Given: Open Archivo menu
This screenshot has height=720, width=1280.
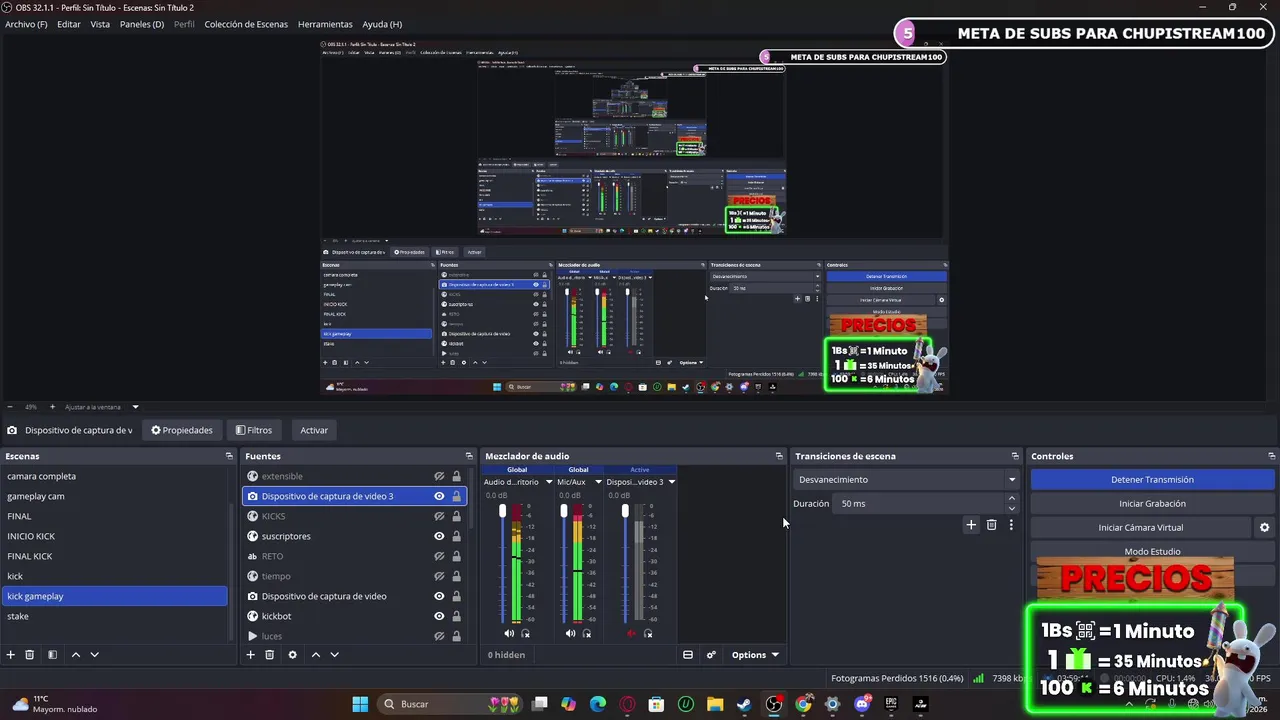Looking at the screenshot, I should coord(26,24).
